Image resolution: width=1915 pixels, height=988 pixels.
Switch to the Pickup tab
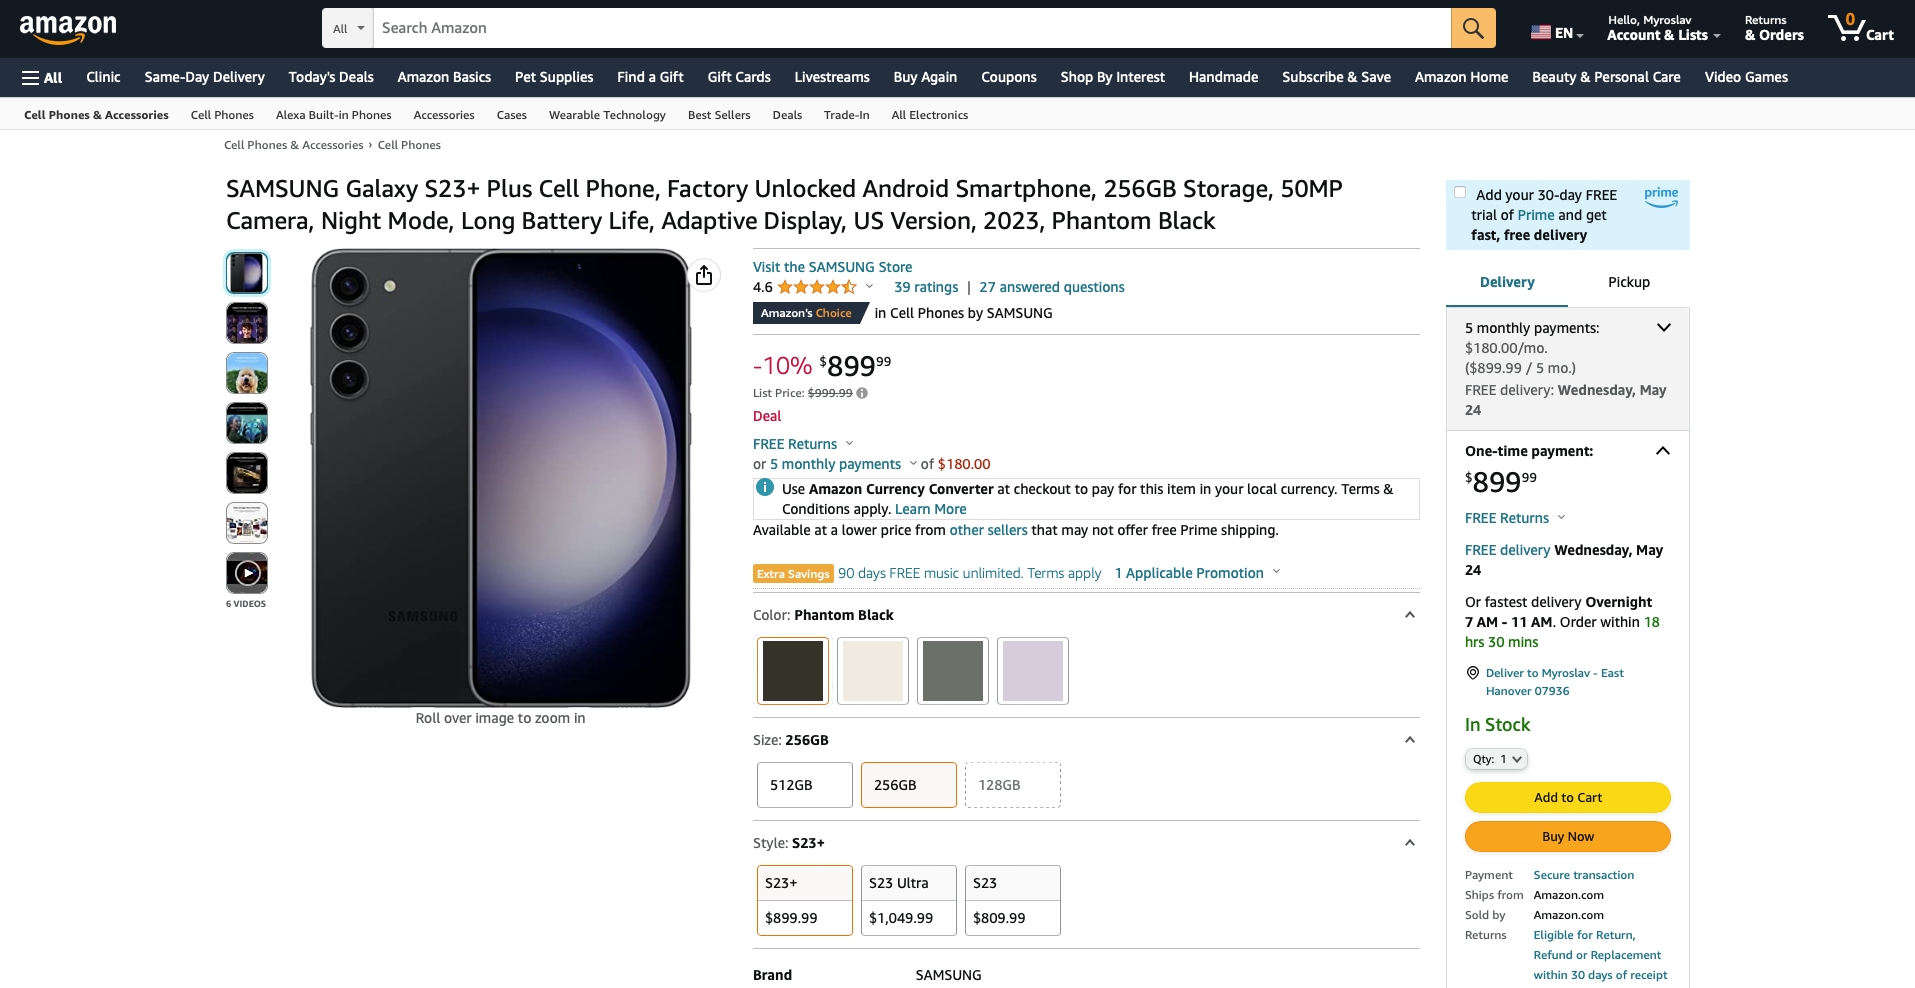1628,282
